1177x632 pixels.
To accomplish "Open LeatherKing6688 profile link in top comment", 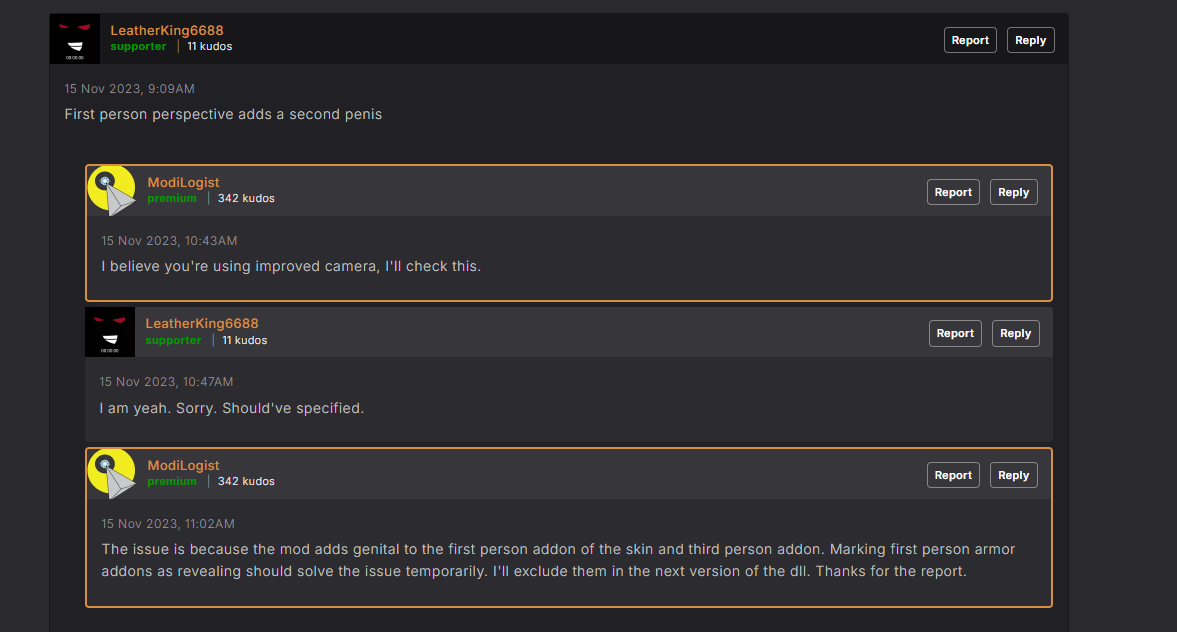I will click(x=167, y=30).
